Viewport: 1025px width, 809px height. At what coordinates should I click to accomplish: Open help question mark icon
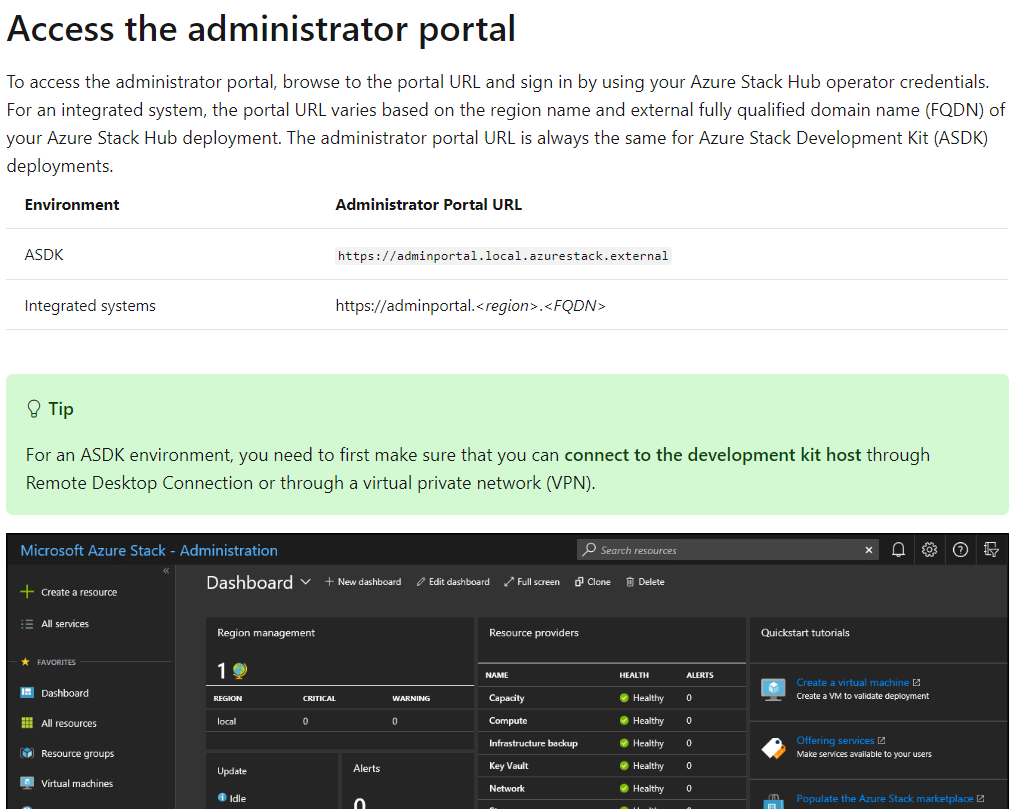tap(960, 550)
